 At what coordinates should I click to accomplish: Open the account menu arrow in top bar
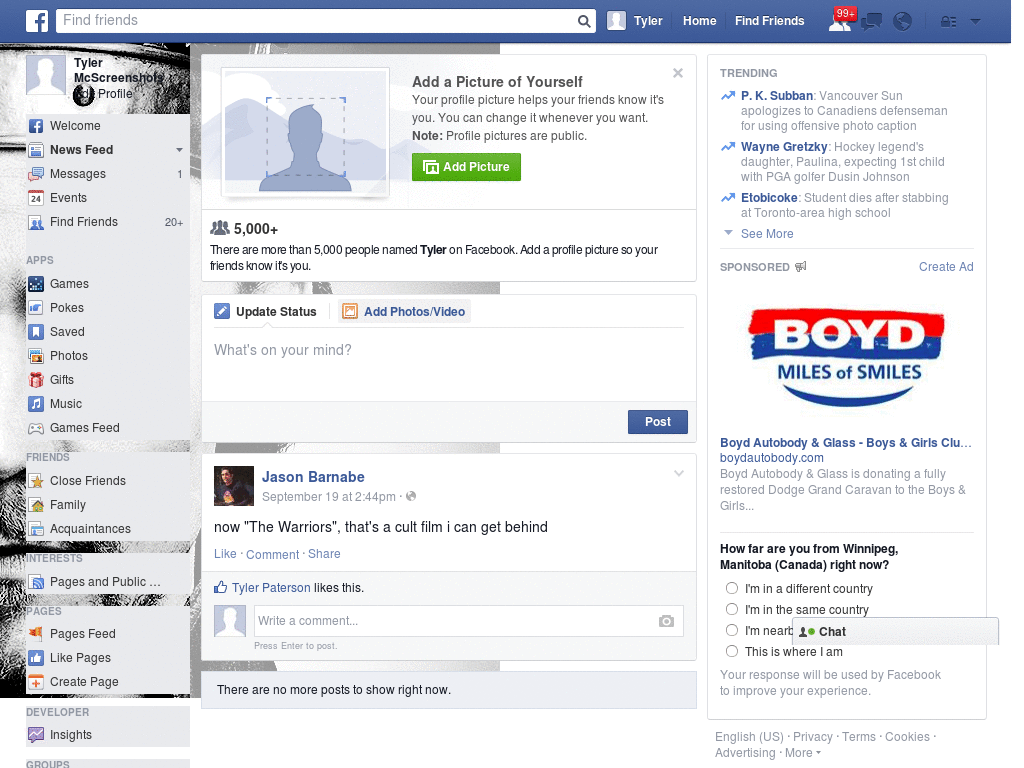click(x=976, y=22)
